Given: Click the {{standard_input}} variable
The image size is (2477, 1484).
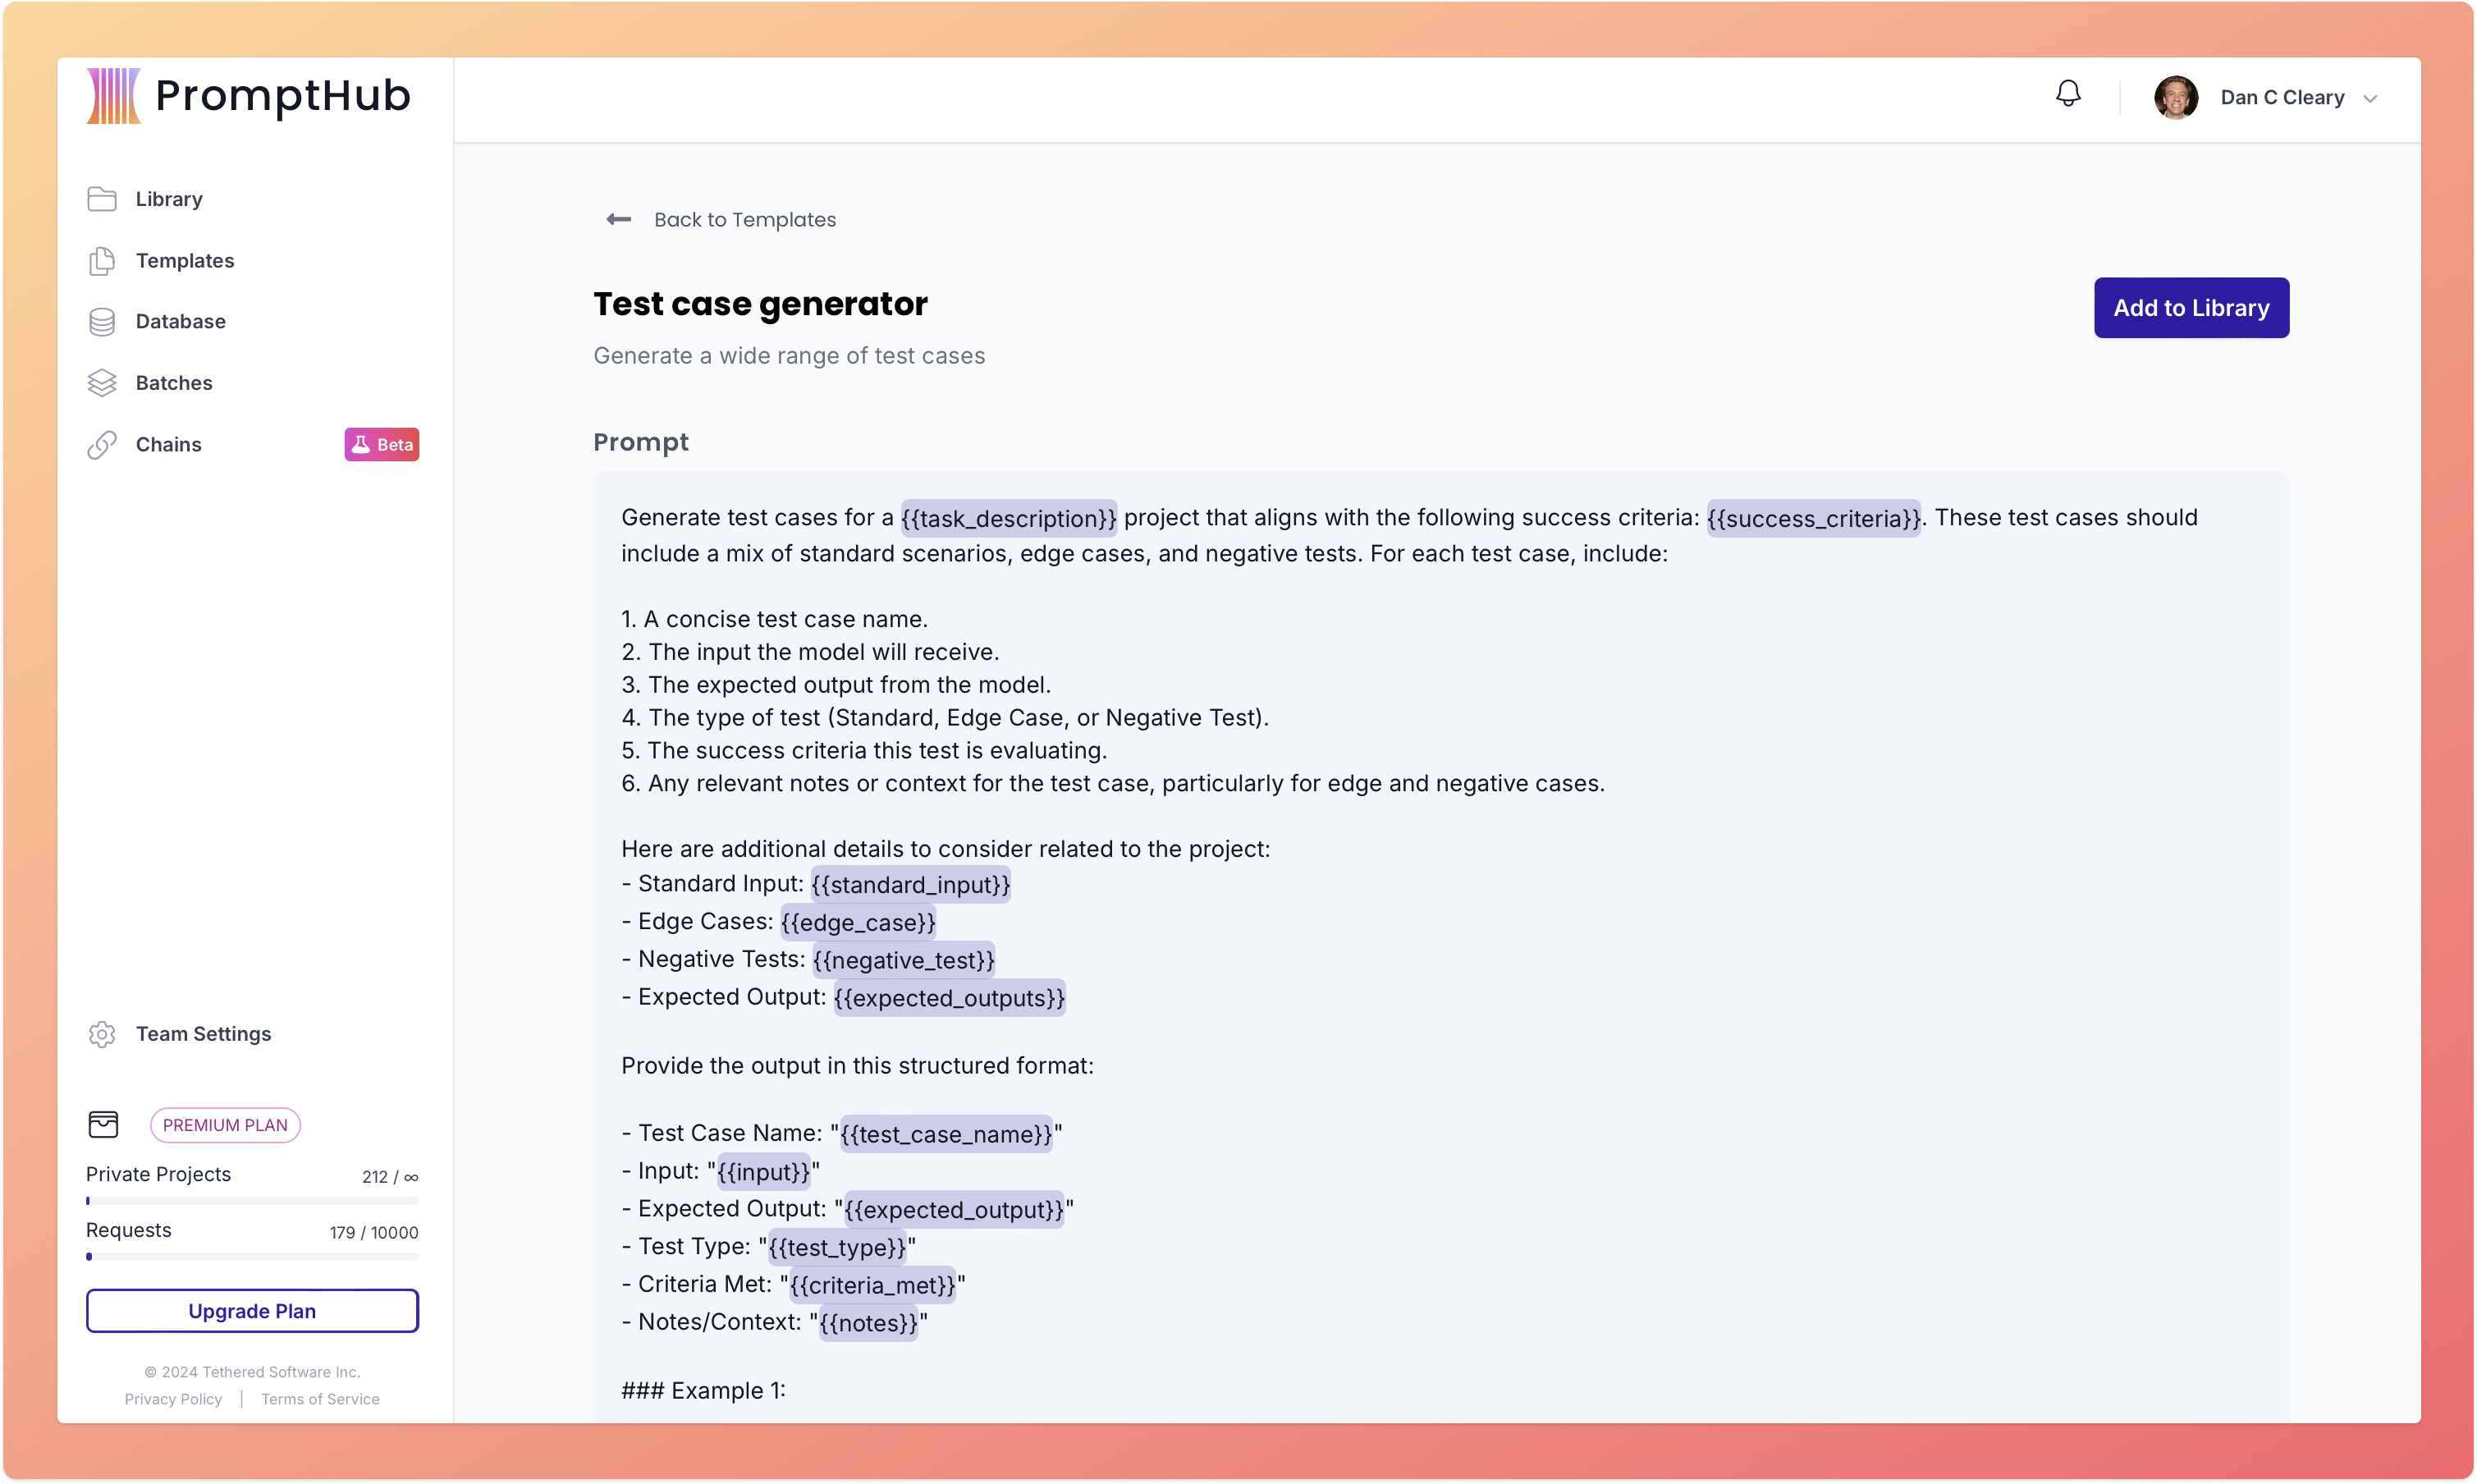Looking at the screenshot, I should click(910, 885).
